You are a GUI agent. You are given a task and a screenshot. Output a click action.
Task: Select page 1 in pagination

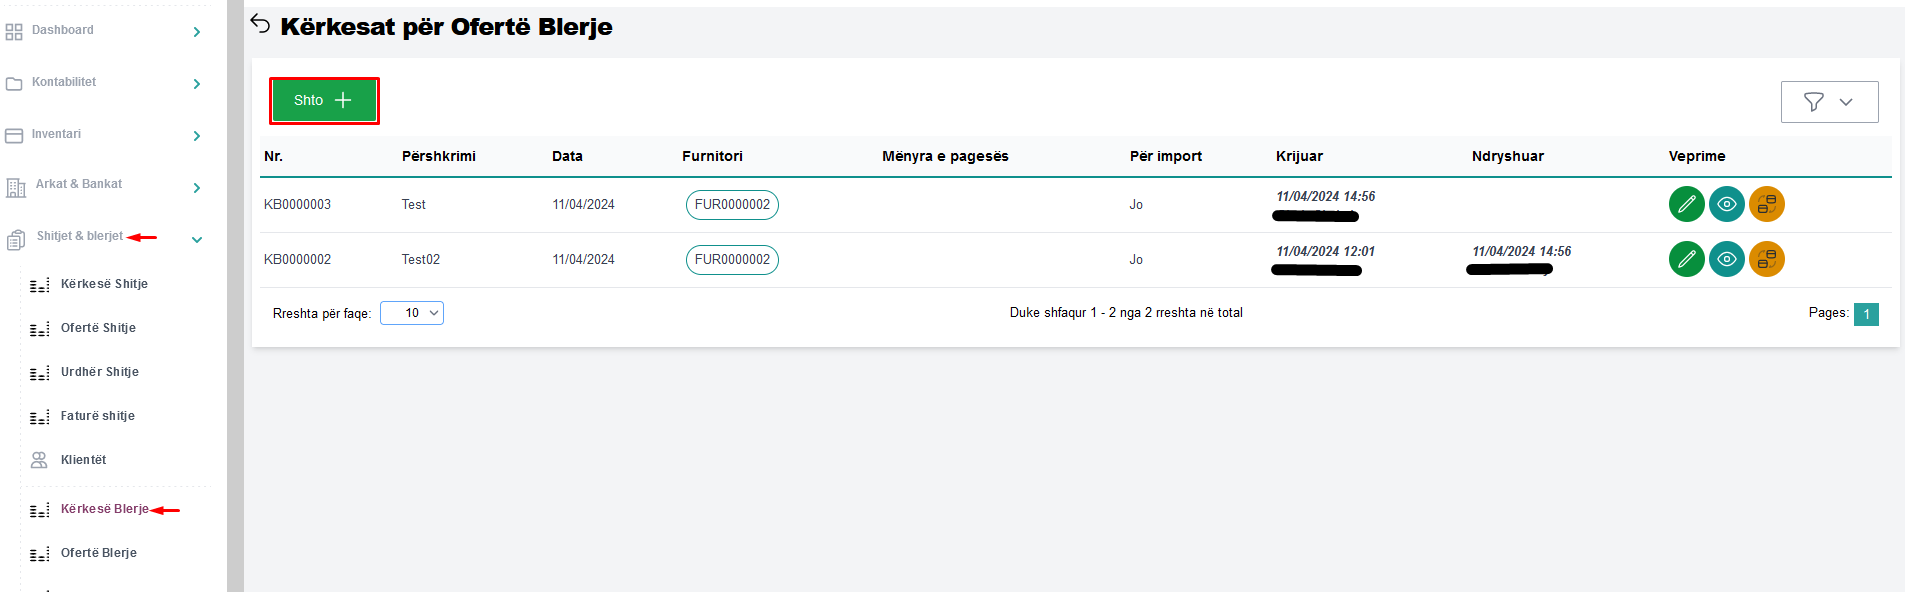(1865, 314)
